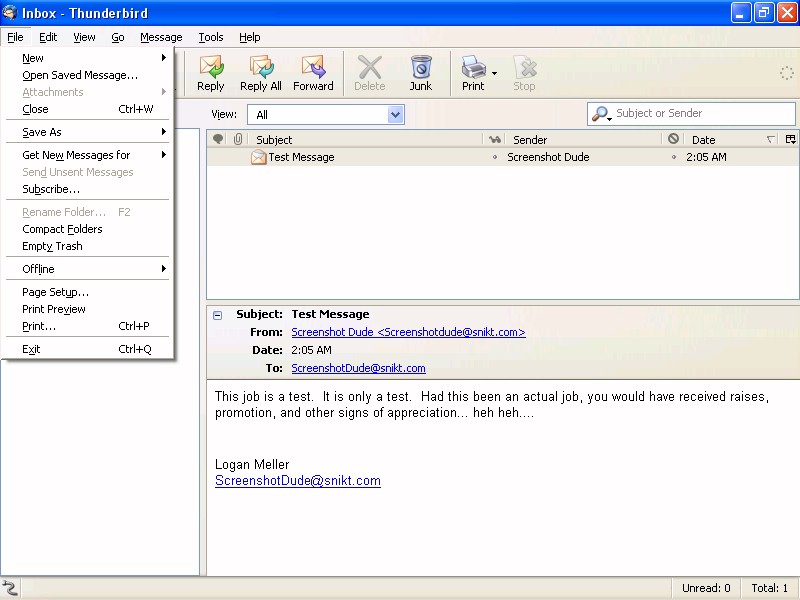This screenshot has width=800, height=600.
Task: Open the View menu
Action: 84,37
